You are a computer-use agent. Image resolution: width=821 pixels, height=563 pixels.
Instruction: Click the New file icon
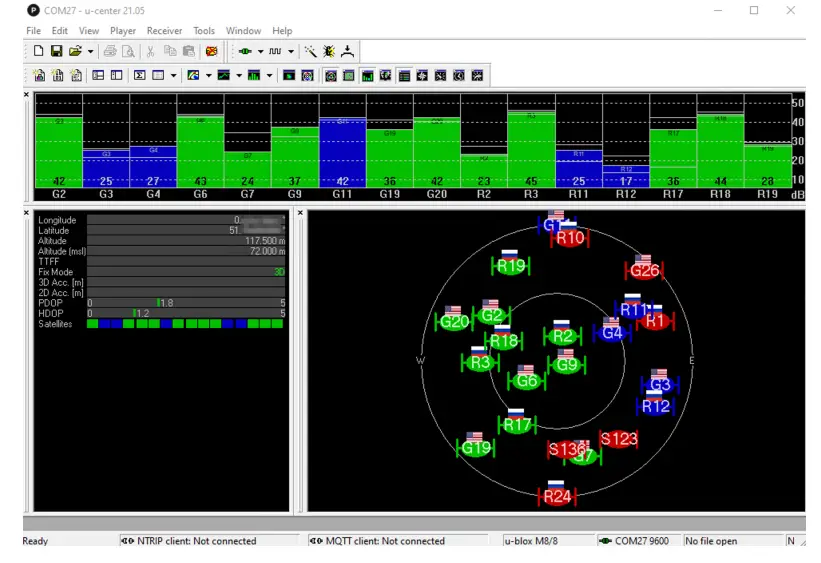(x=39, y=51)
